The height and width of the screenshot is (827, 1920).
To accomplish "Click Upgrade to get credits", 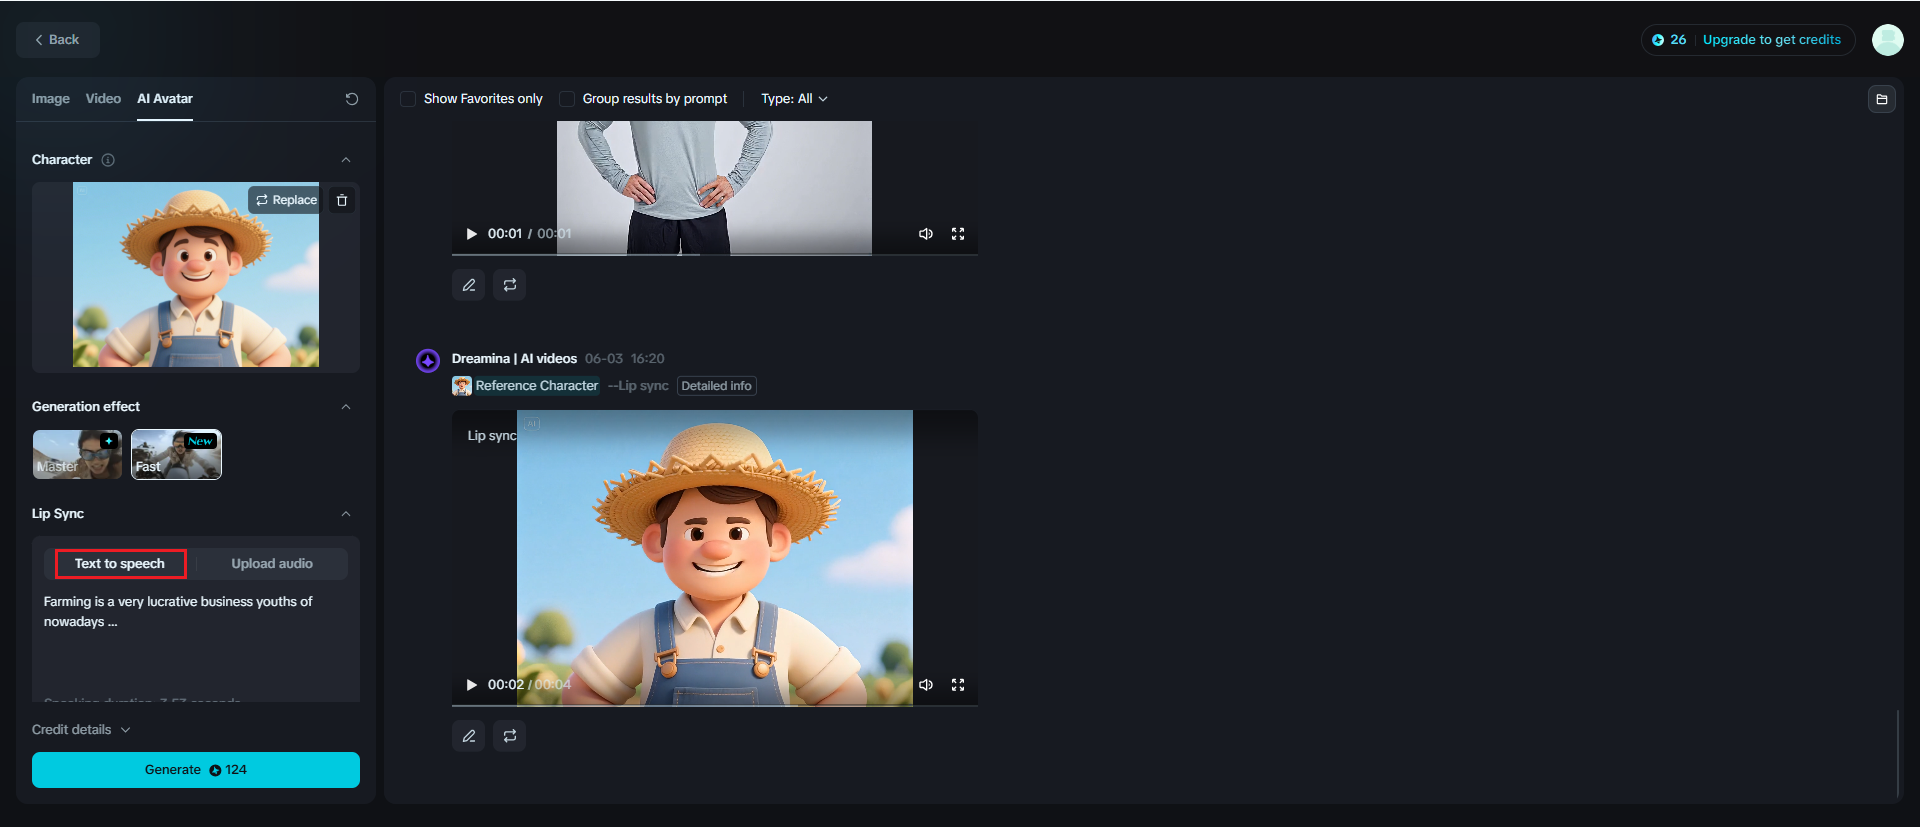I will 1771,40.
